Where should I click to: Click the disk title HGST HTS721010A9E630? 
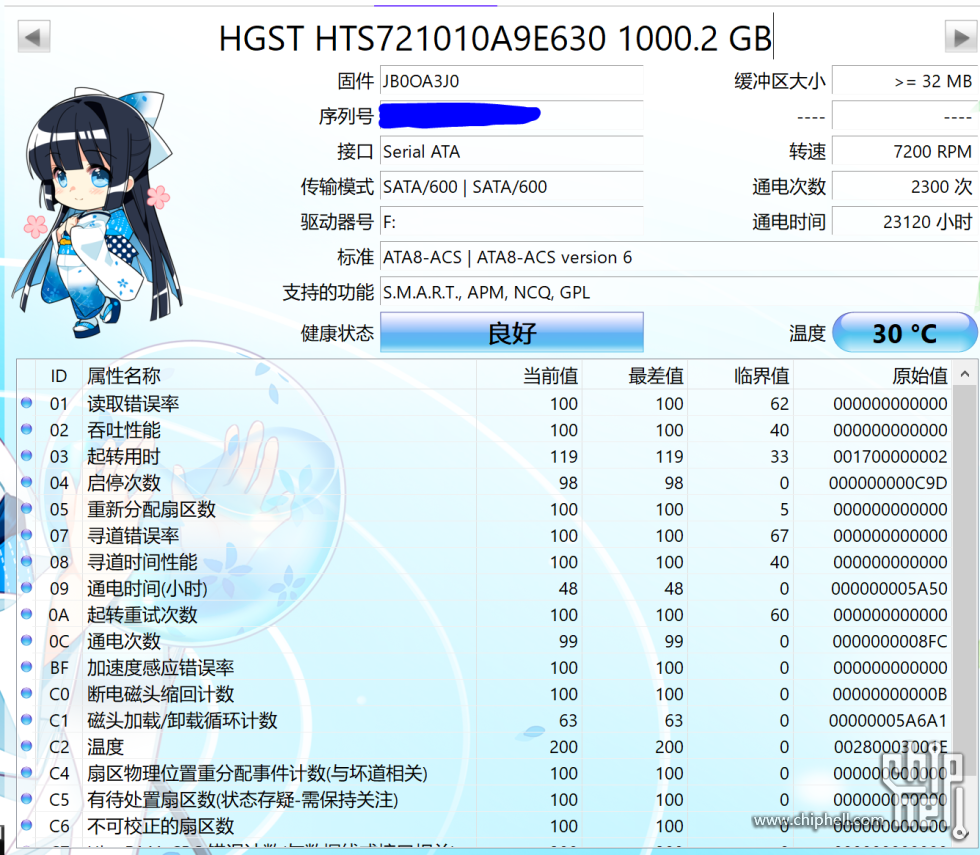tap(412, 38)
